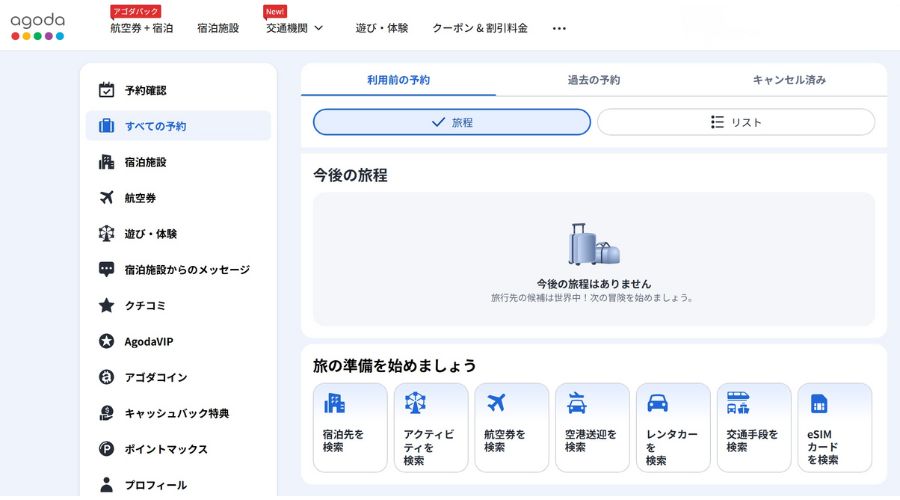Open クーポン＆割引料金 in top navigation
The height and width of the screenshot is (500, 900).
pos(480,28)
